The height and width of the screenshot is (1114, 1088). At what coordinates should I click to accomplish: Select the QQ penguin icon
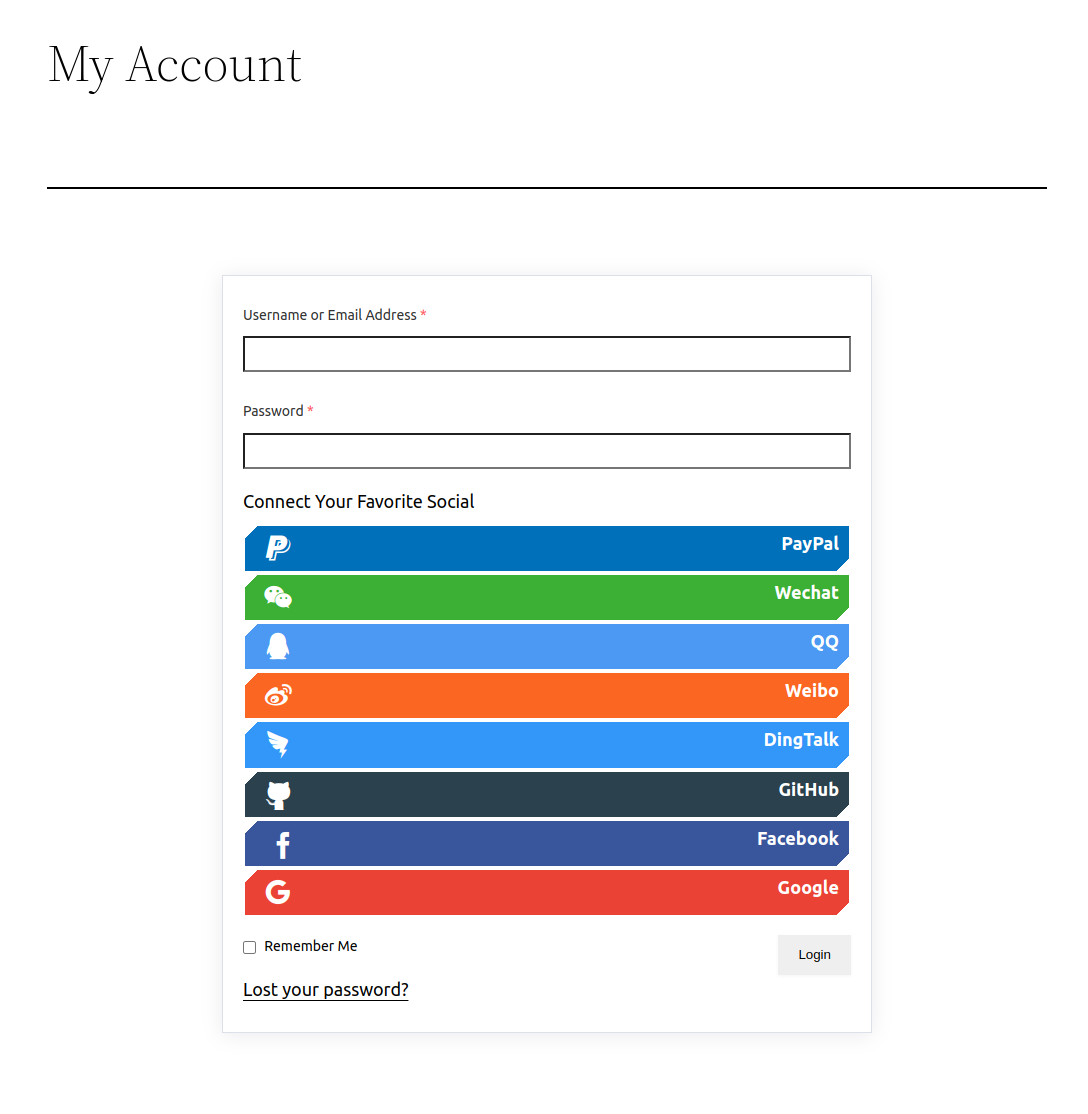pyautogui.click(x=277, y=645)
